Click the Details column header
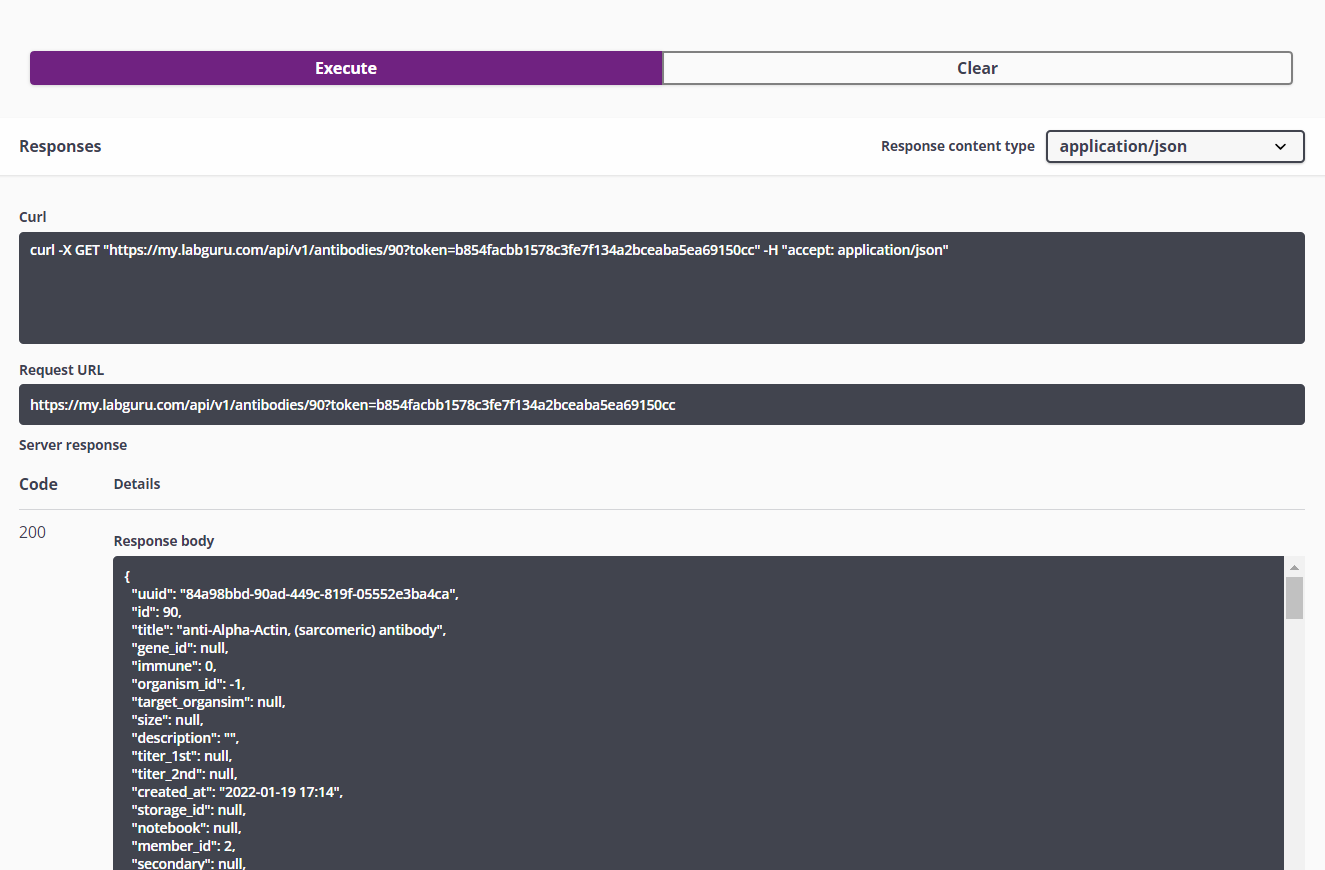Viewport: 1325px width, 870px height. [x=137, y=484]
